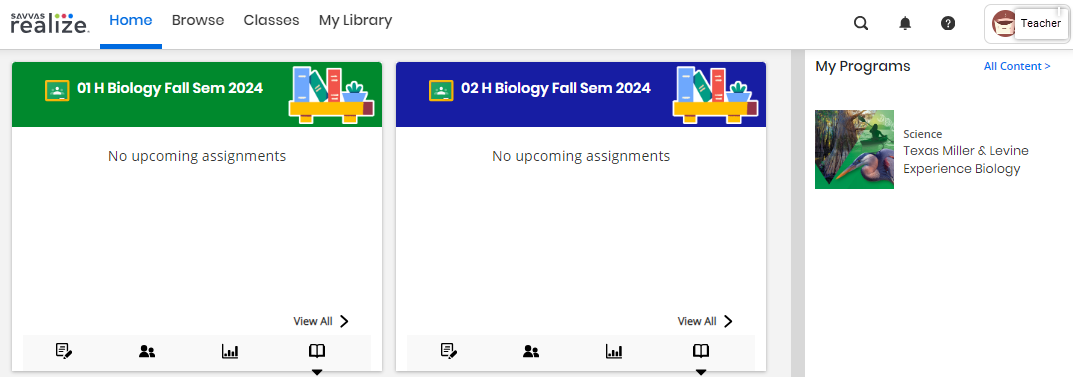Click the Savvas Realize logo
Screen dimensions: 1073x377
point(49,23)
